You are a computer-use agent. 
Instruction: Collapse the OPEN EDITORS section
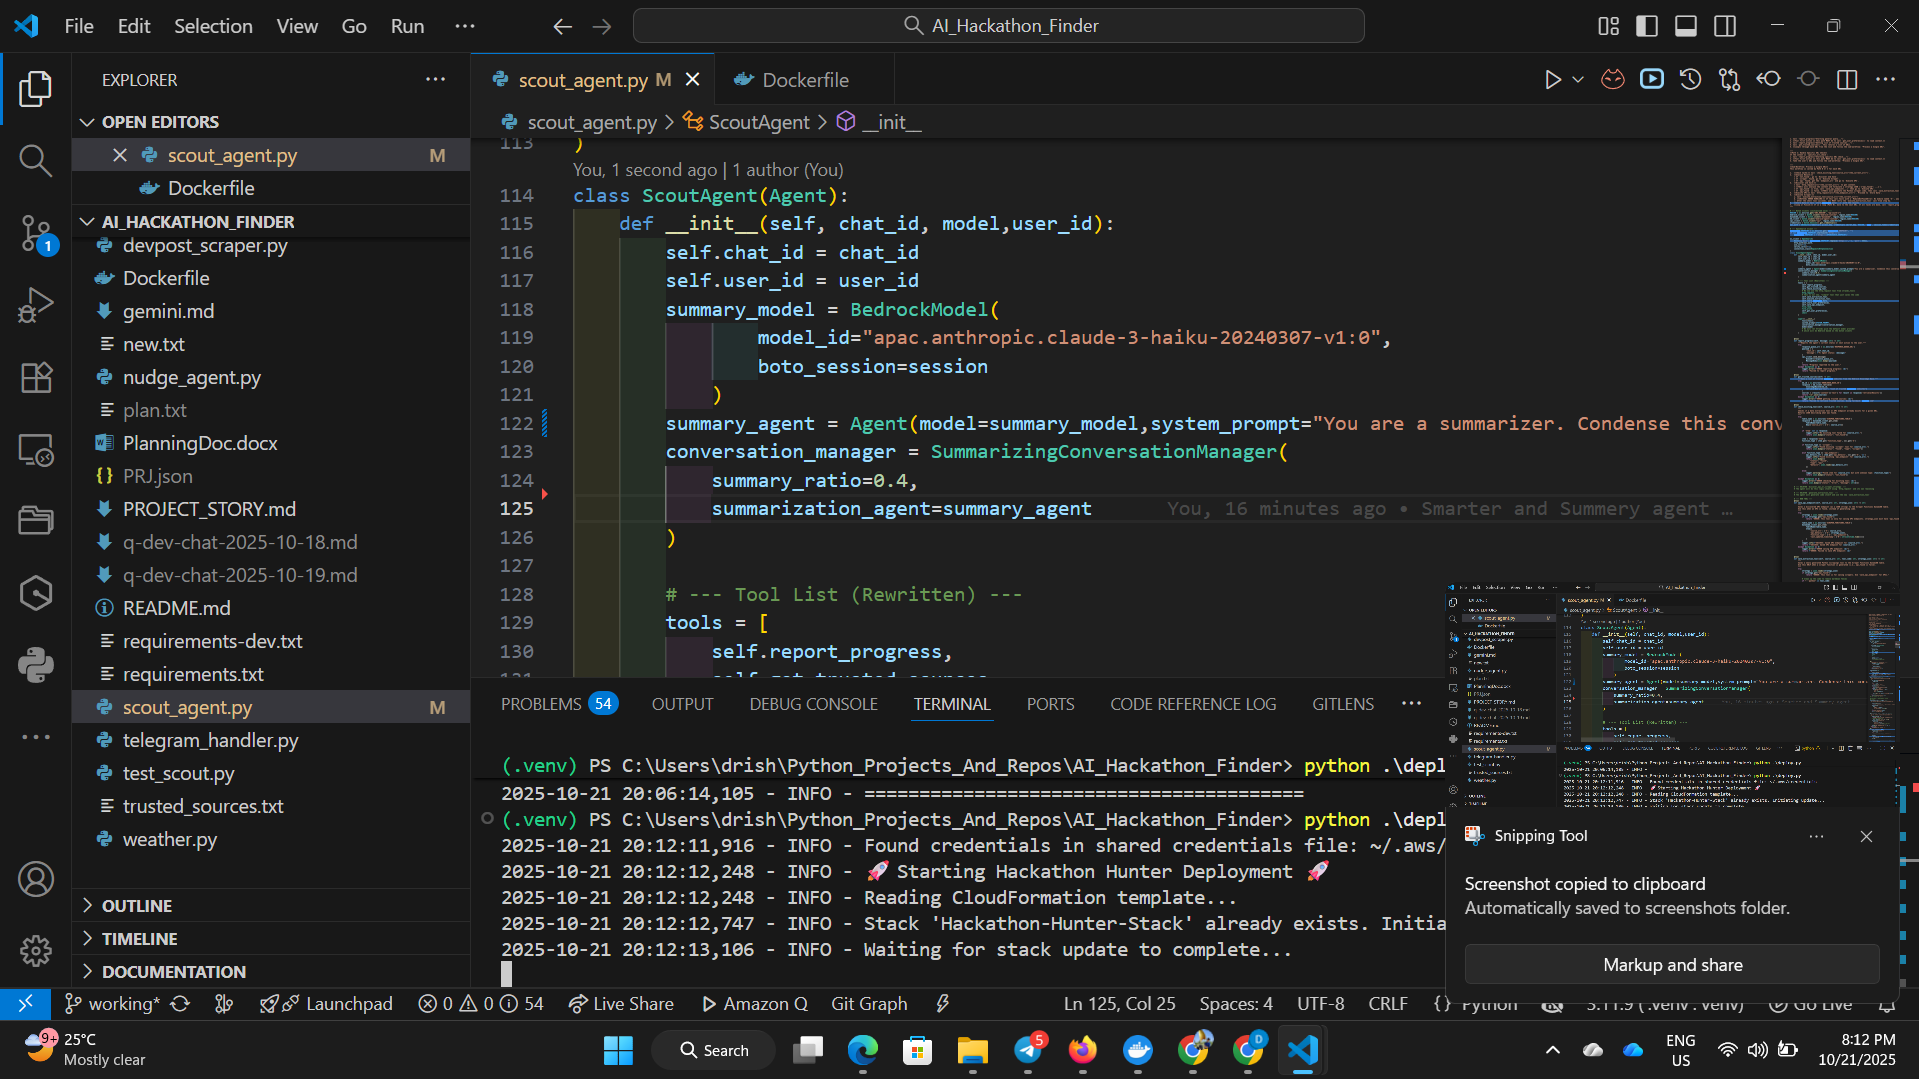[87, 121]
